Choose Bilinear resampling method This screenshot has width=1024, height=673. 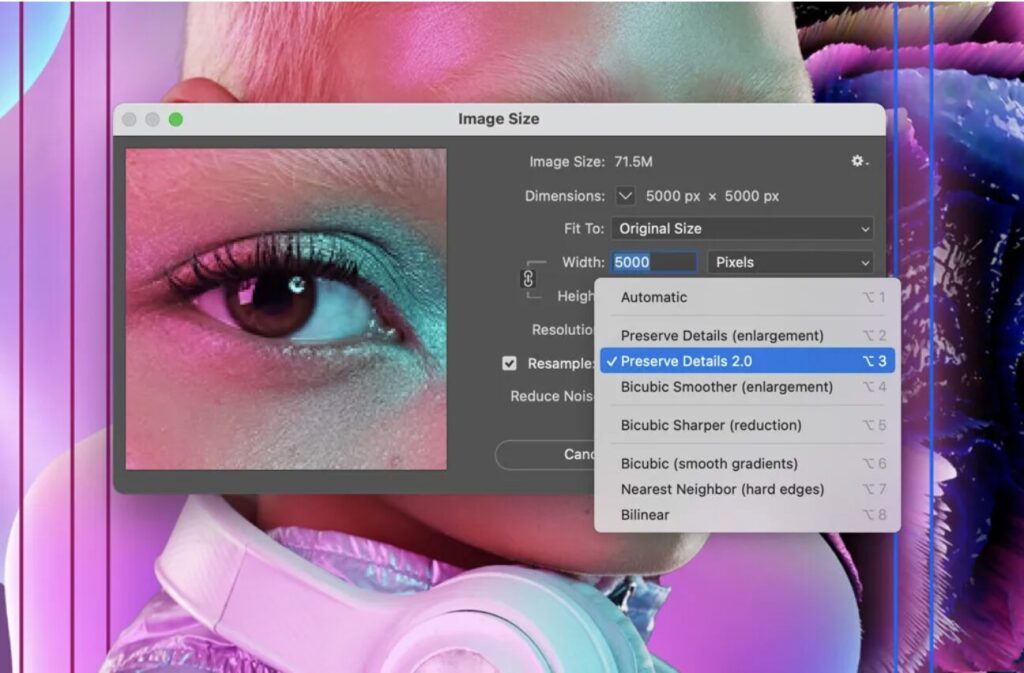tap(645, 515)
